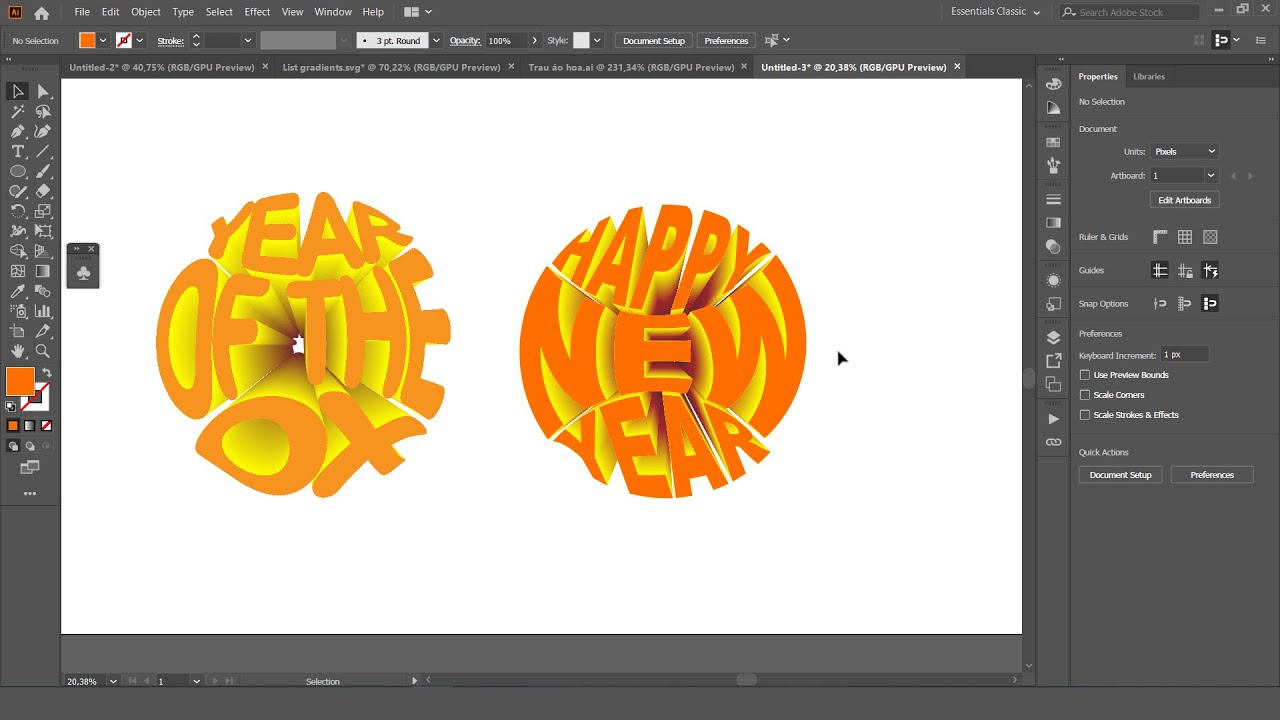This screenshot has height=720, width=1280.
Task: Open the Essentials Classic workspace dropdown
Action: tap(995, 12)
